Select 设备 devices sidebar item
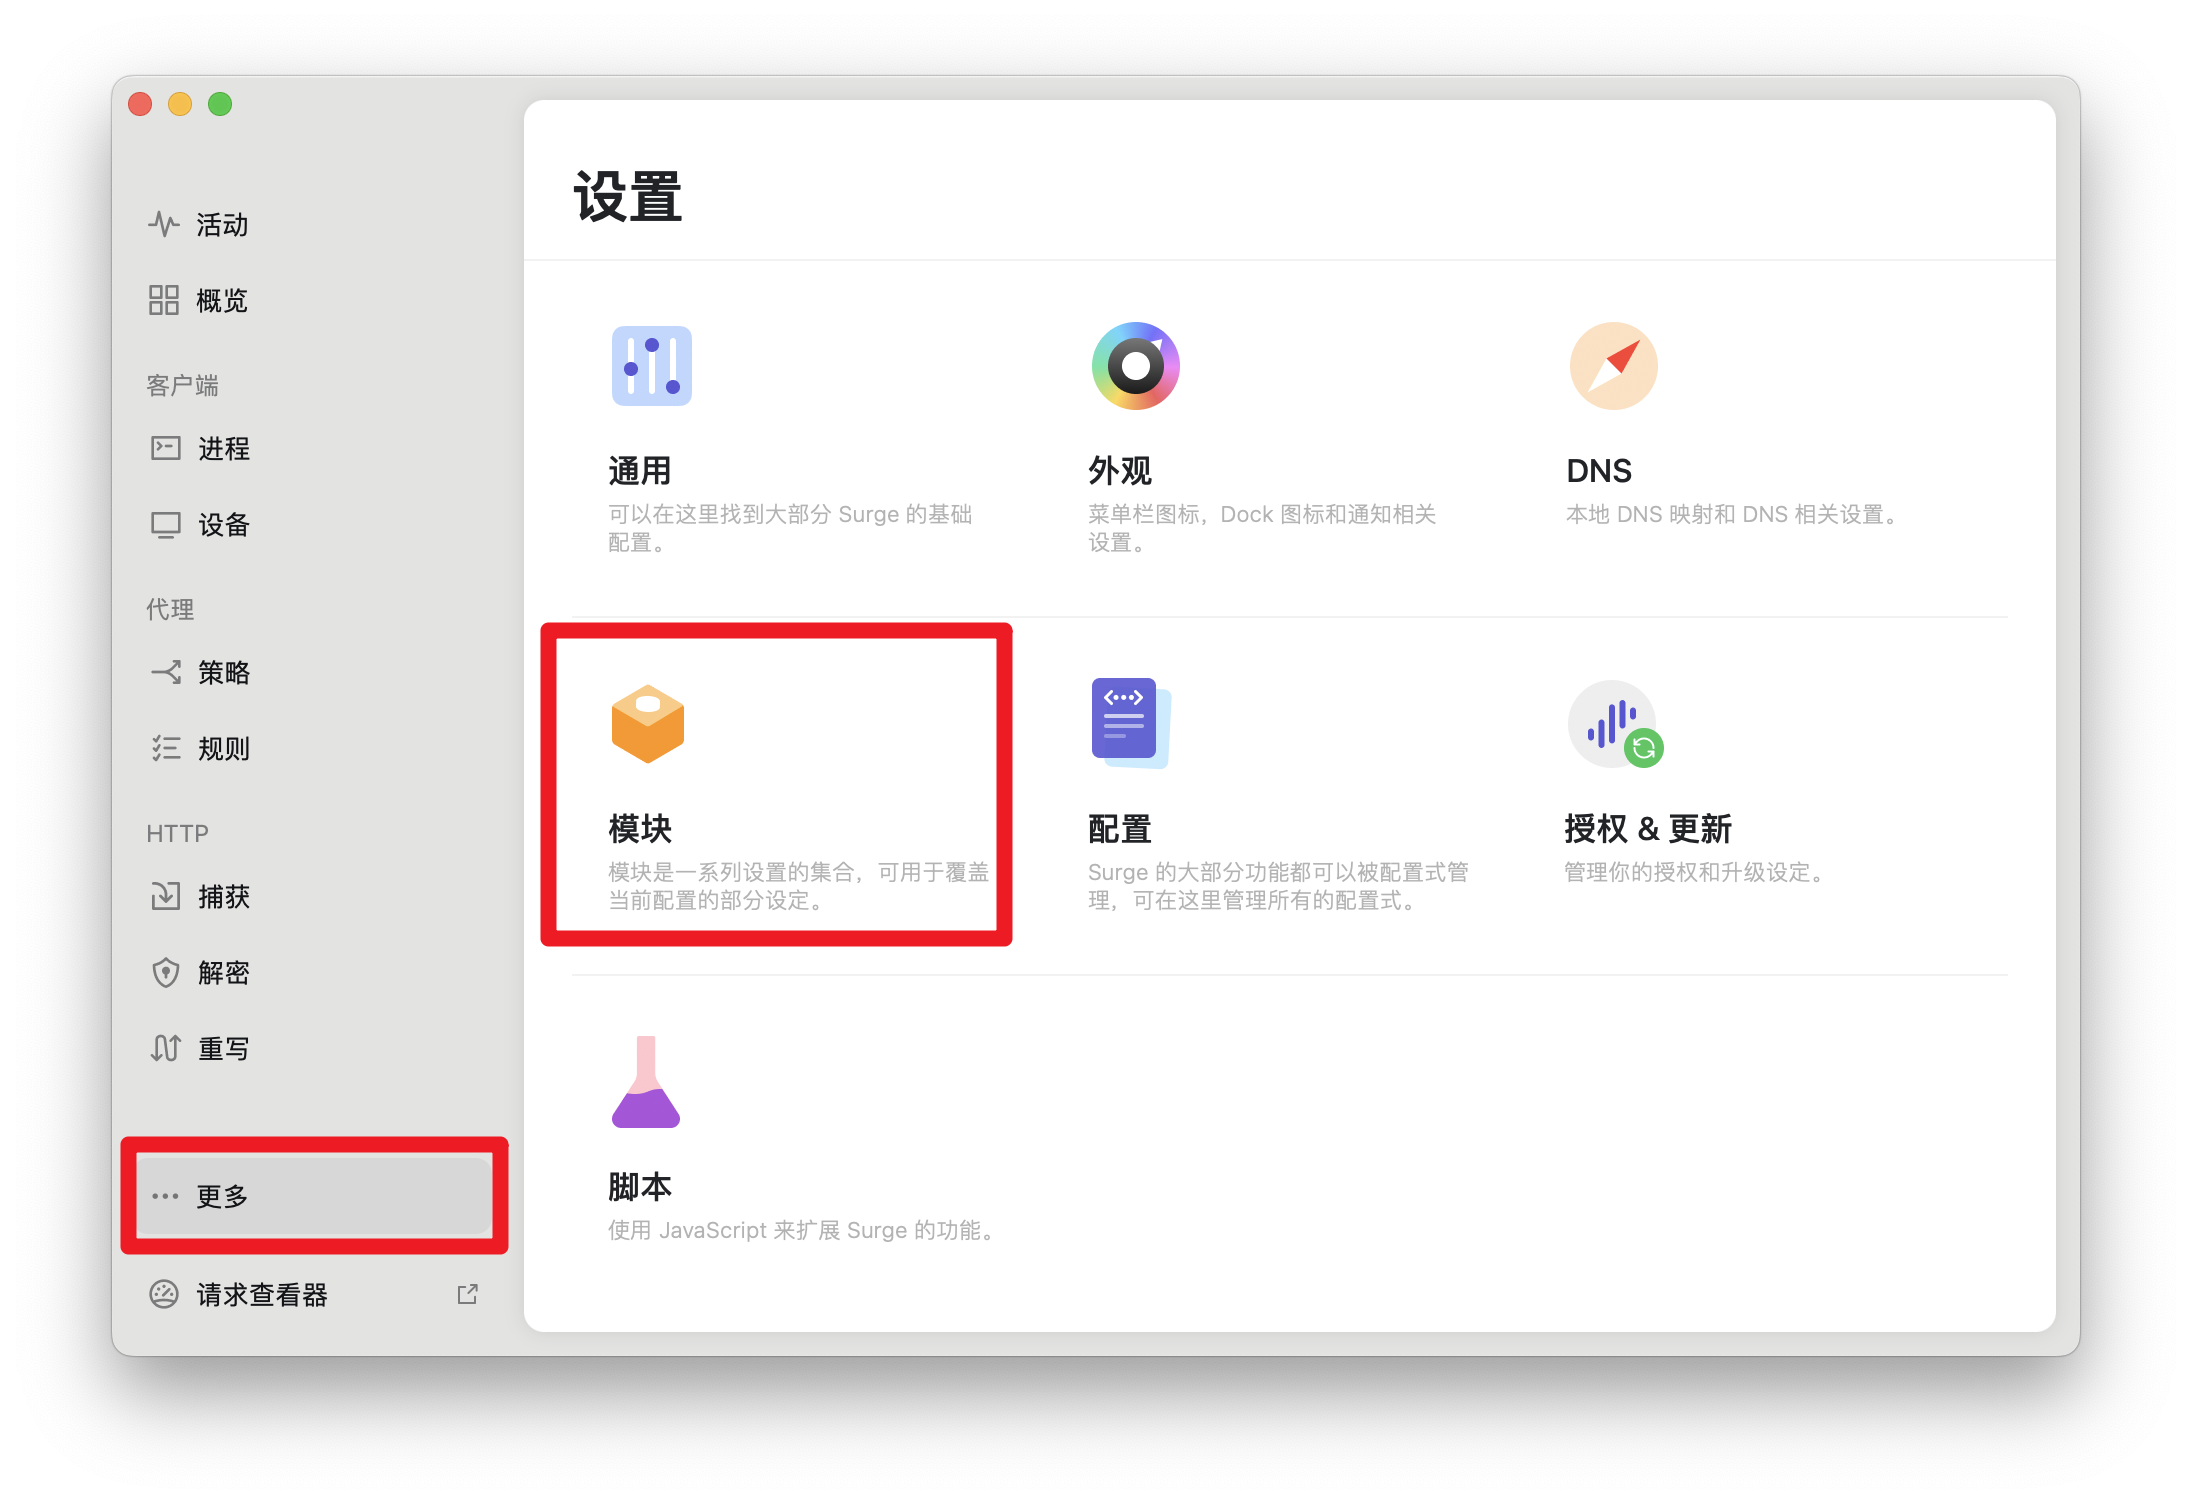This screenshot has width=2192, height=1504. pyautogui.click(x=223, y=524)
